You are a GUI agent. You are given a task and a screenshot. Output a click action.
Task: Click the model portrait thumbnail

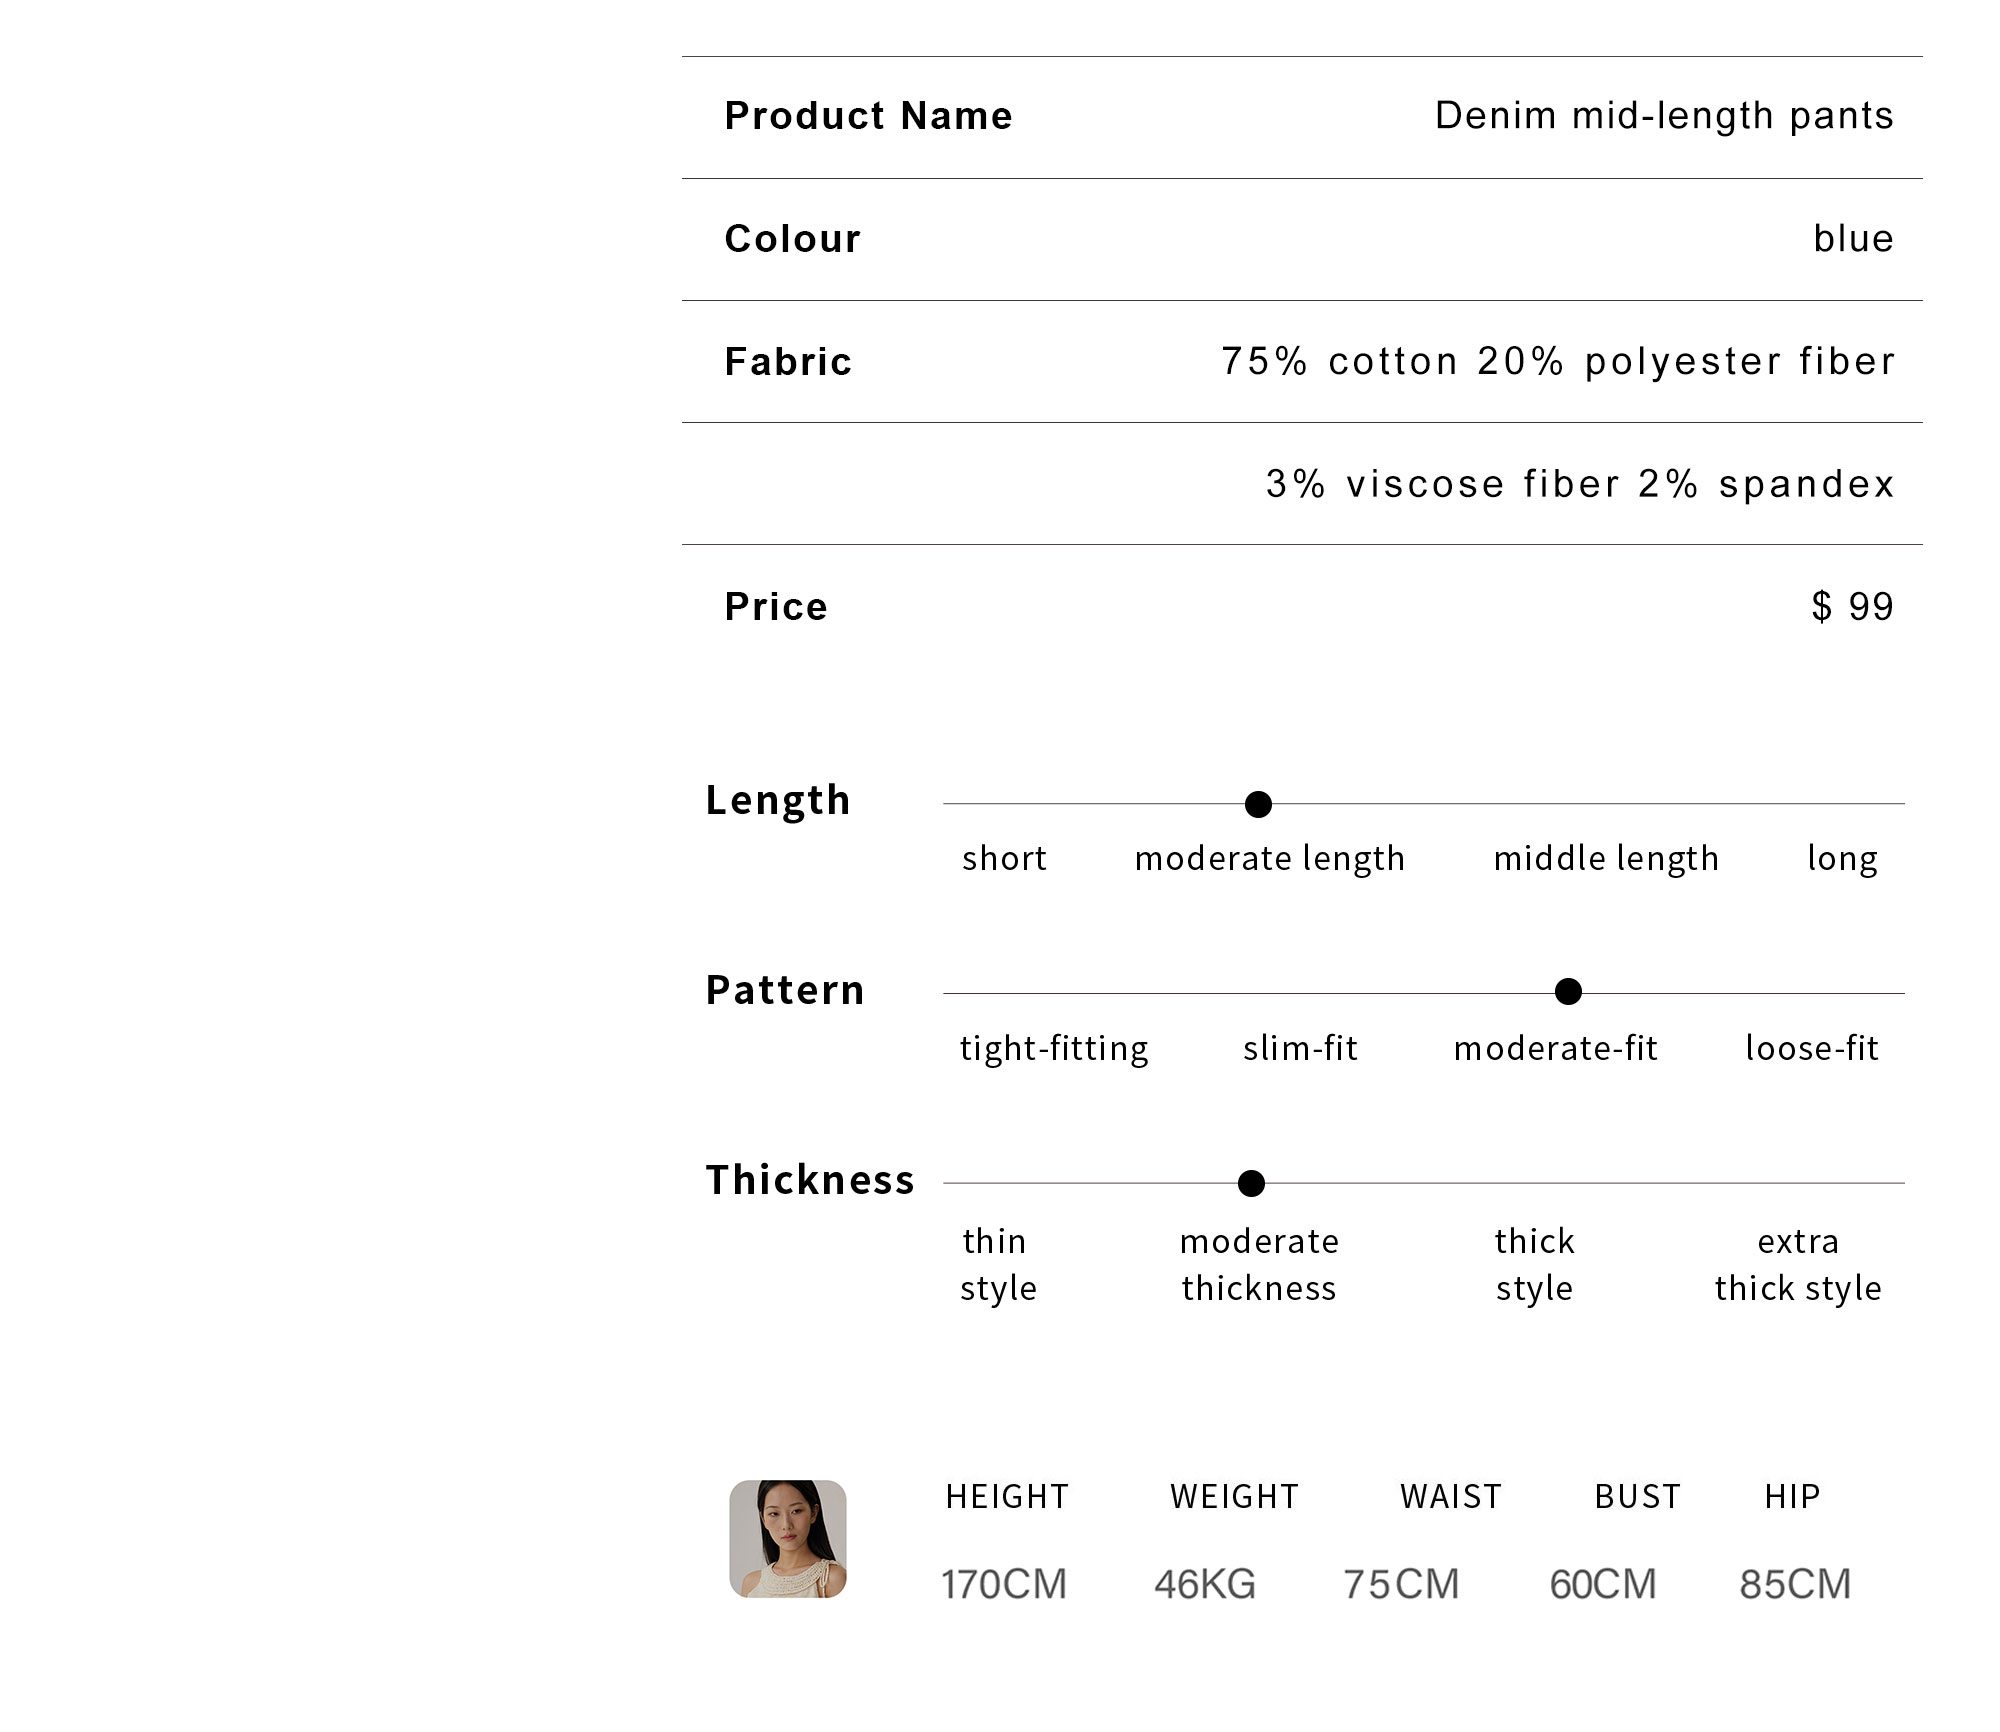tap(788, 1539)
